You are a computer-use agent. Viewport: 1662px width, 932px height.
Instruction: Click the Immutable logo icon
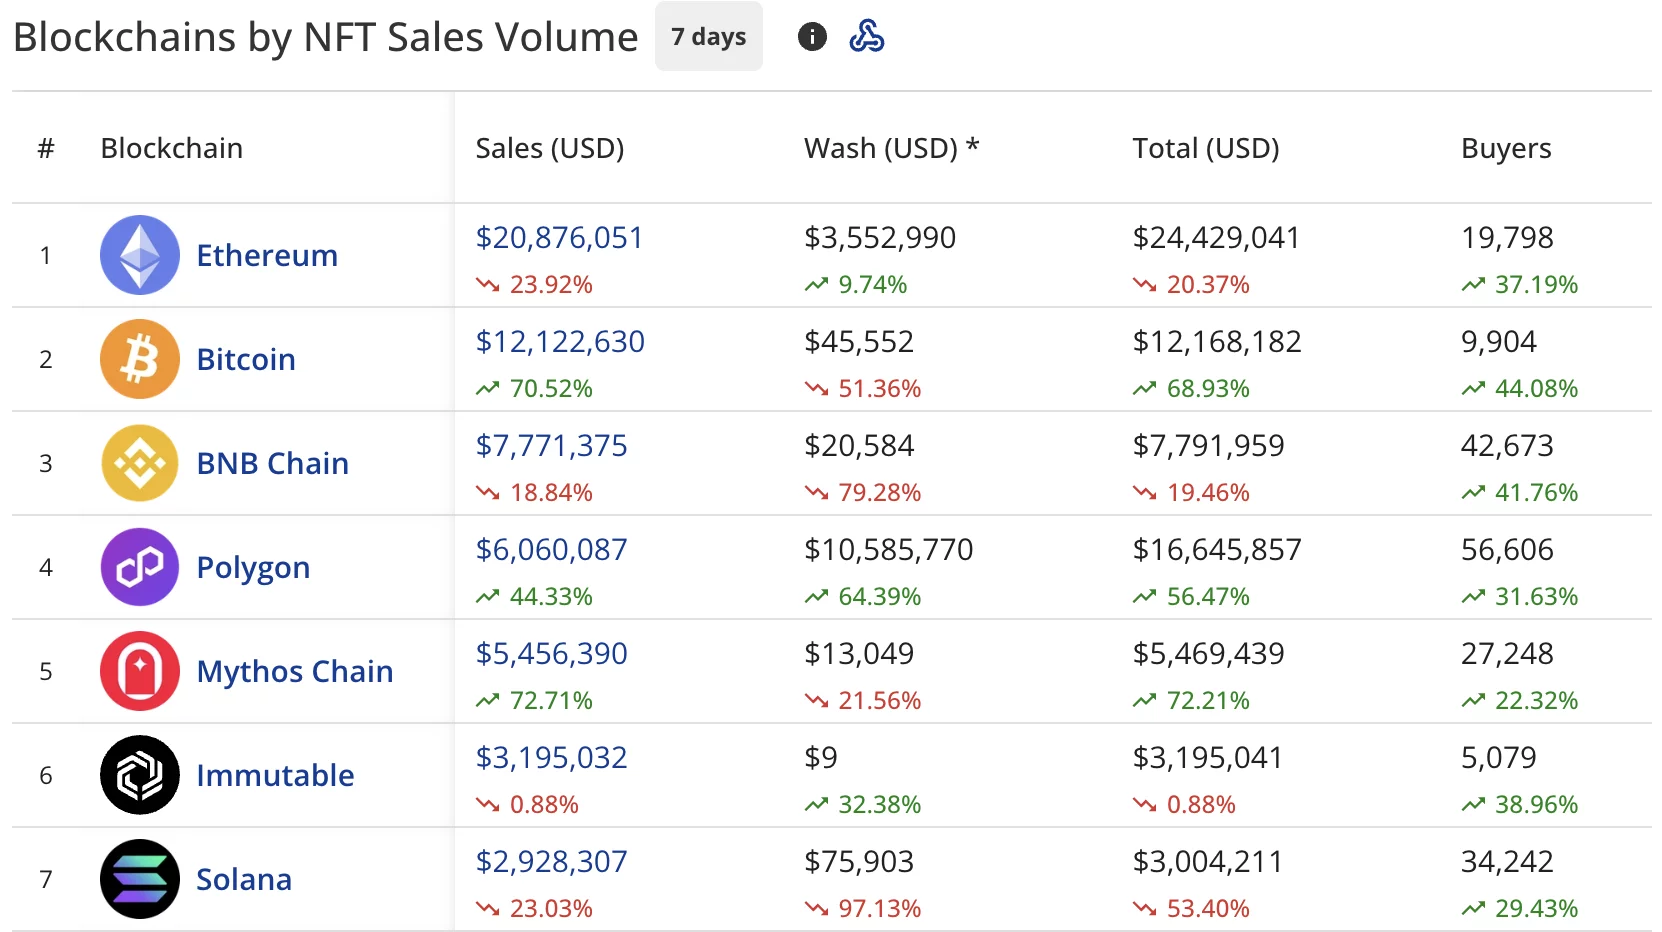139,775
